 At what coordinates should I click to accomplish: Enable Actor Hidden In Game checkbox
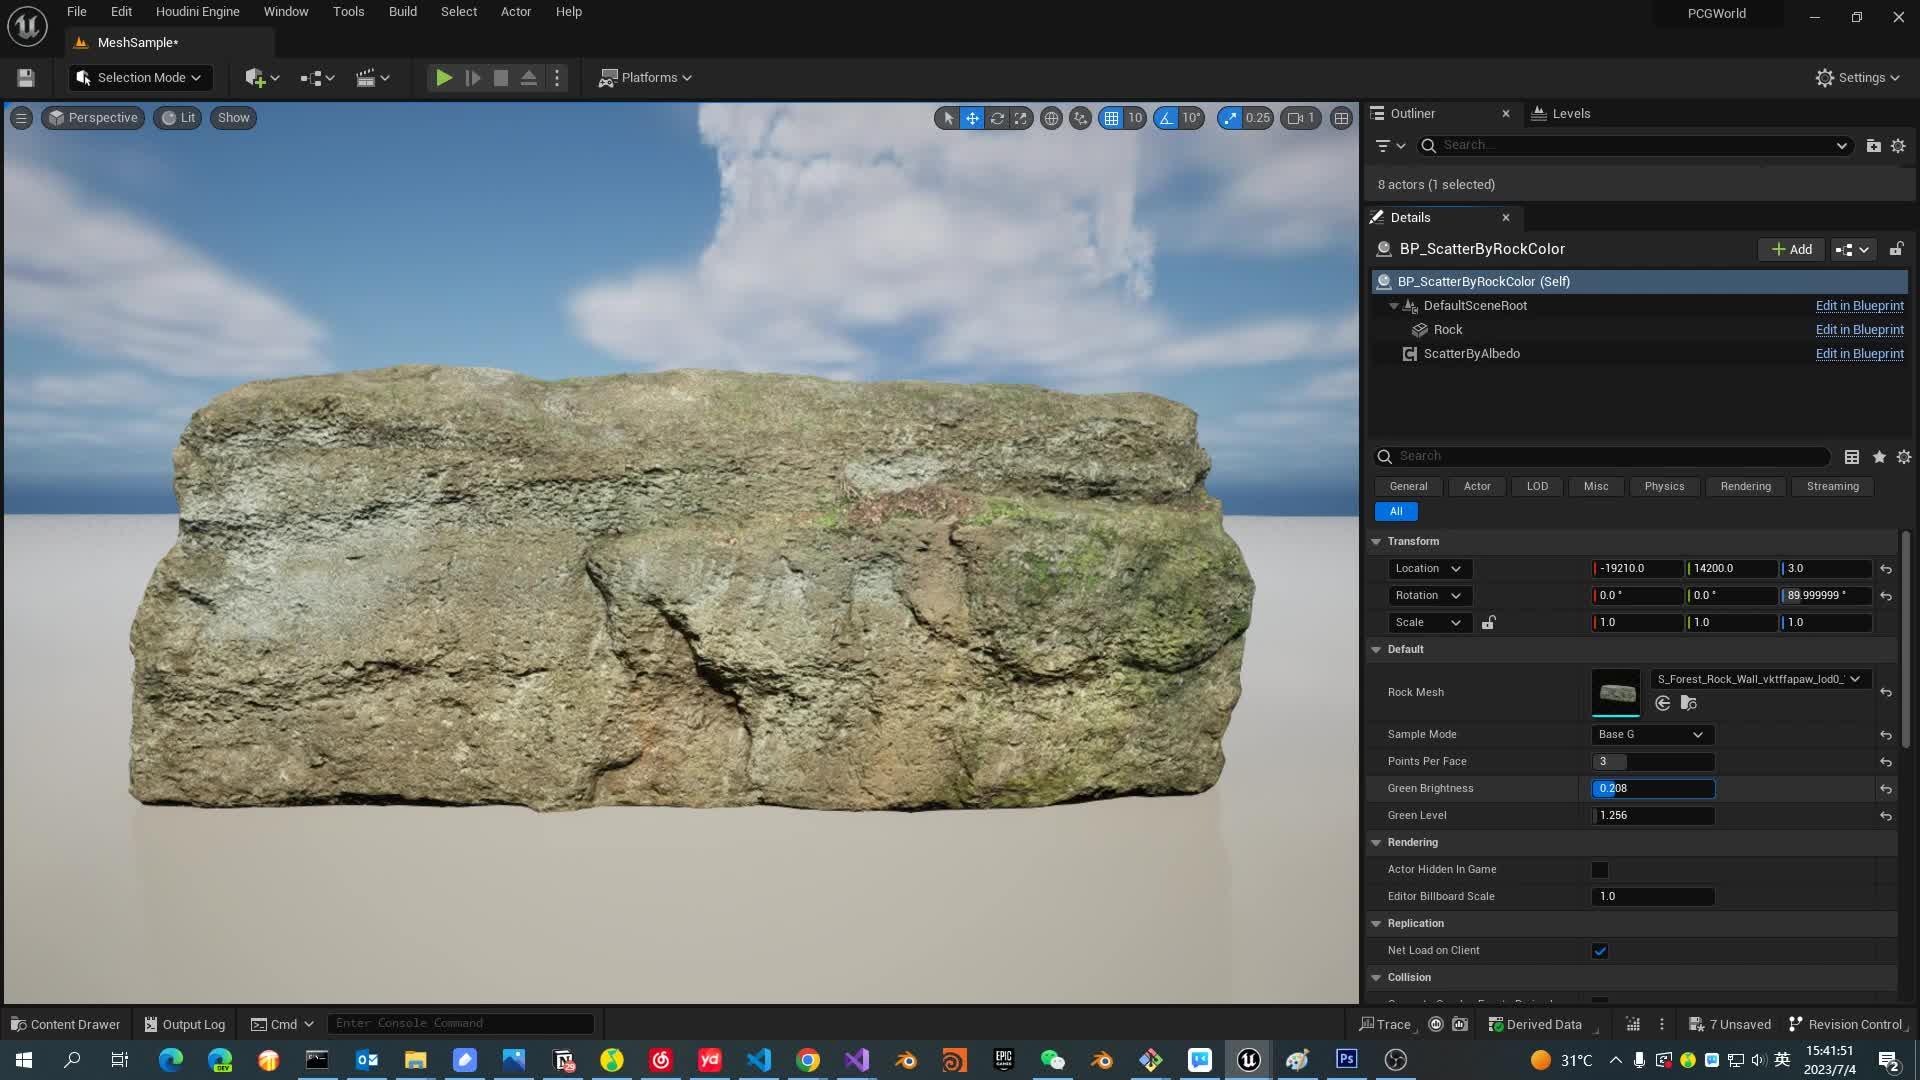pos(1600,870)
